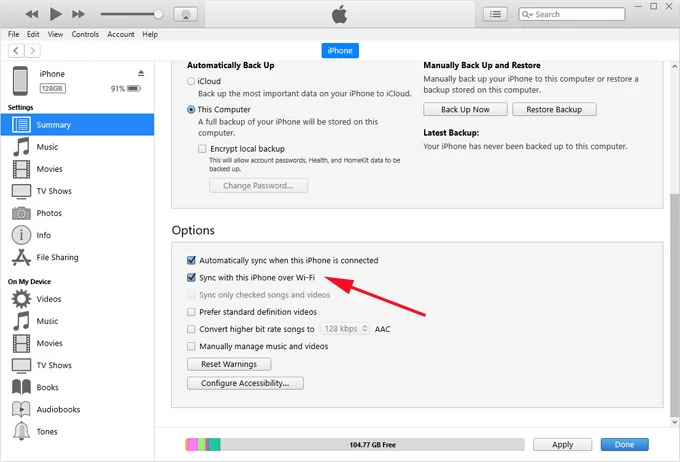Viewport: 680px width, 462px height.
Task: Enable Encrypt local backup checkbox
Action: 203,148
